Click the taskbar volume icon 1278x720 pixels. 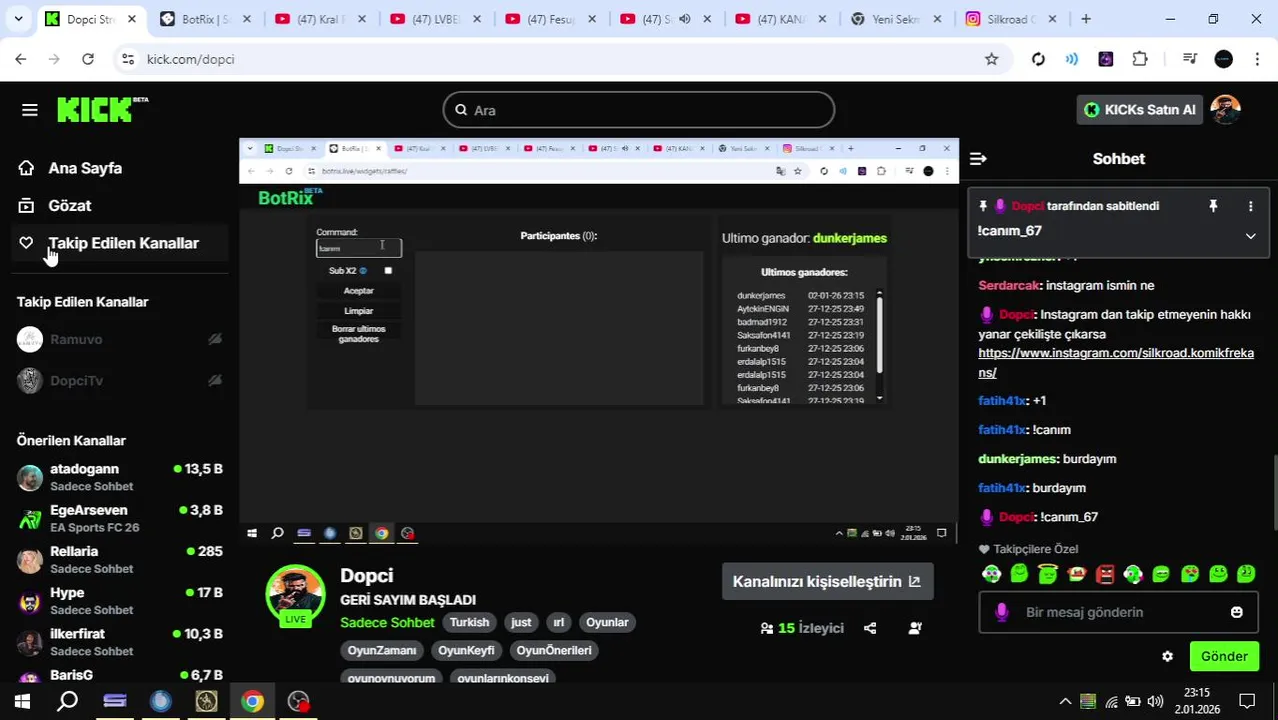tap(1155, 701)
